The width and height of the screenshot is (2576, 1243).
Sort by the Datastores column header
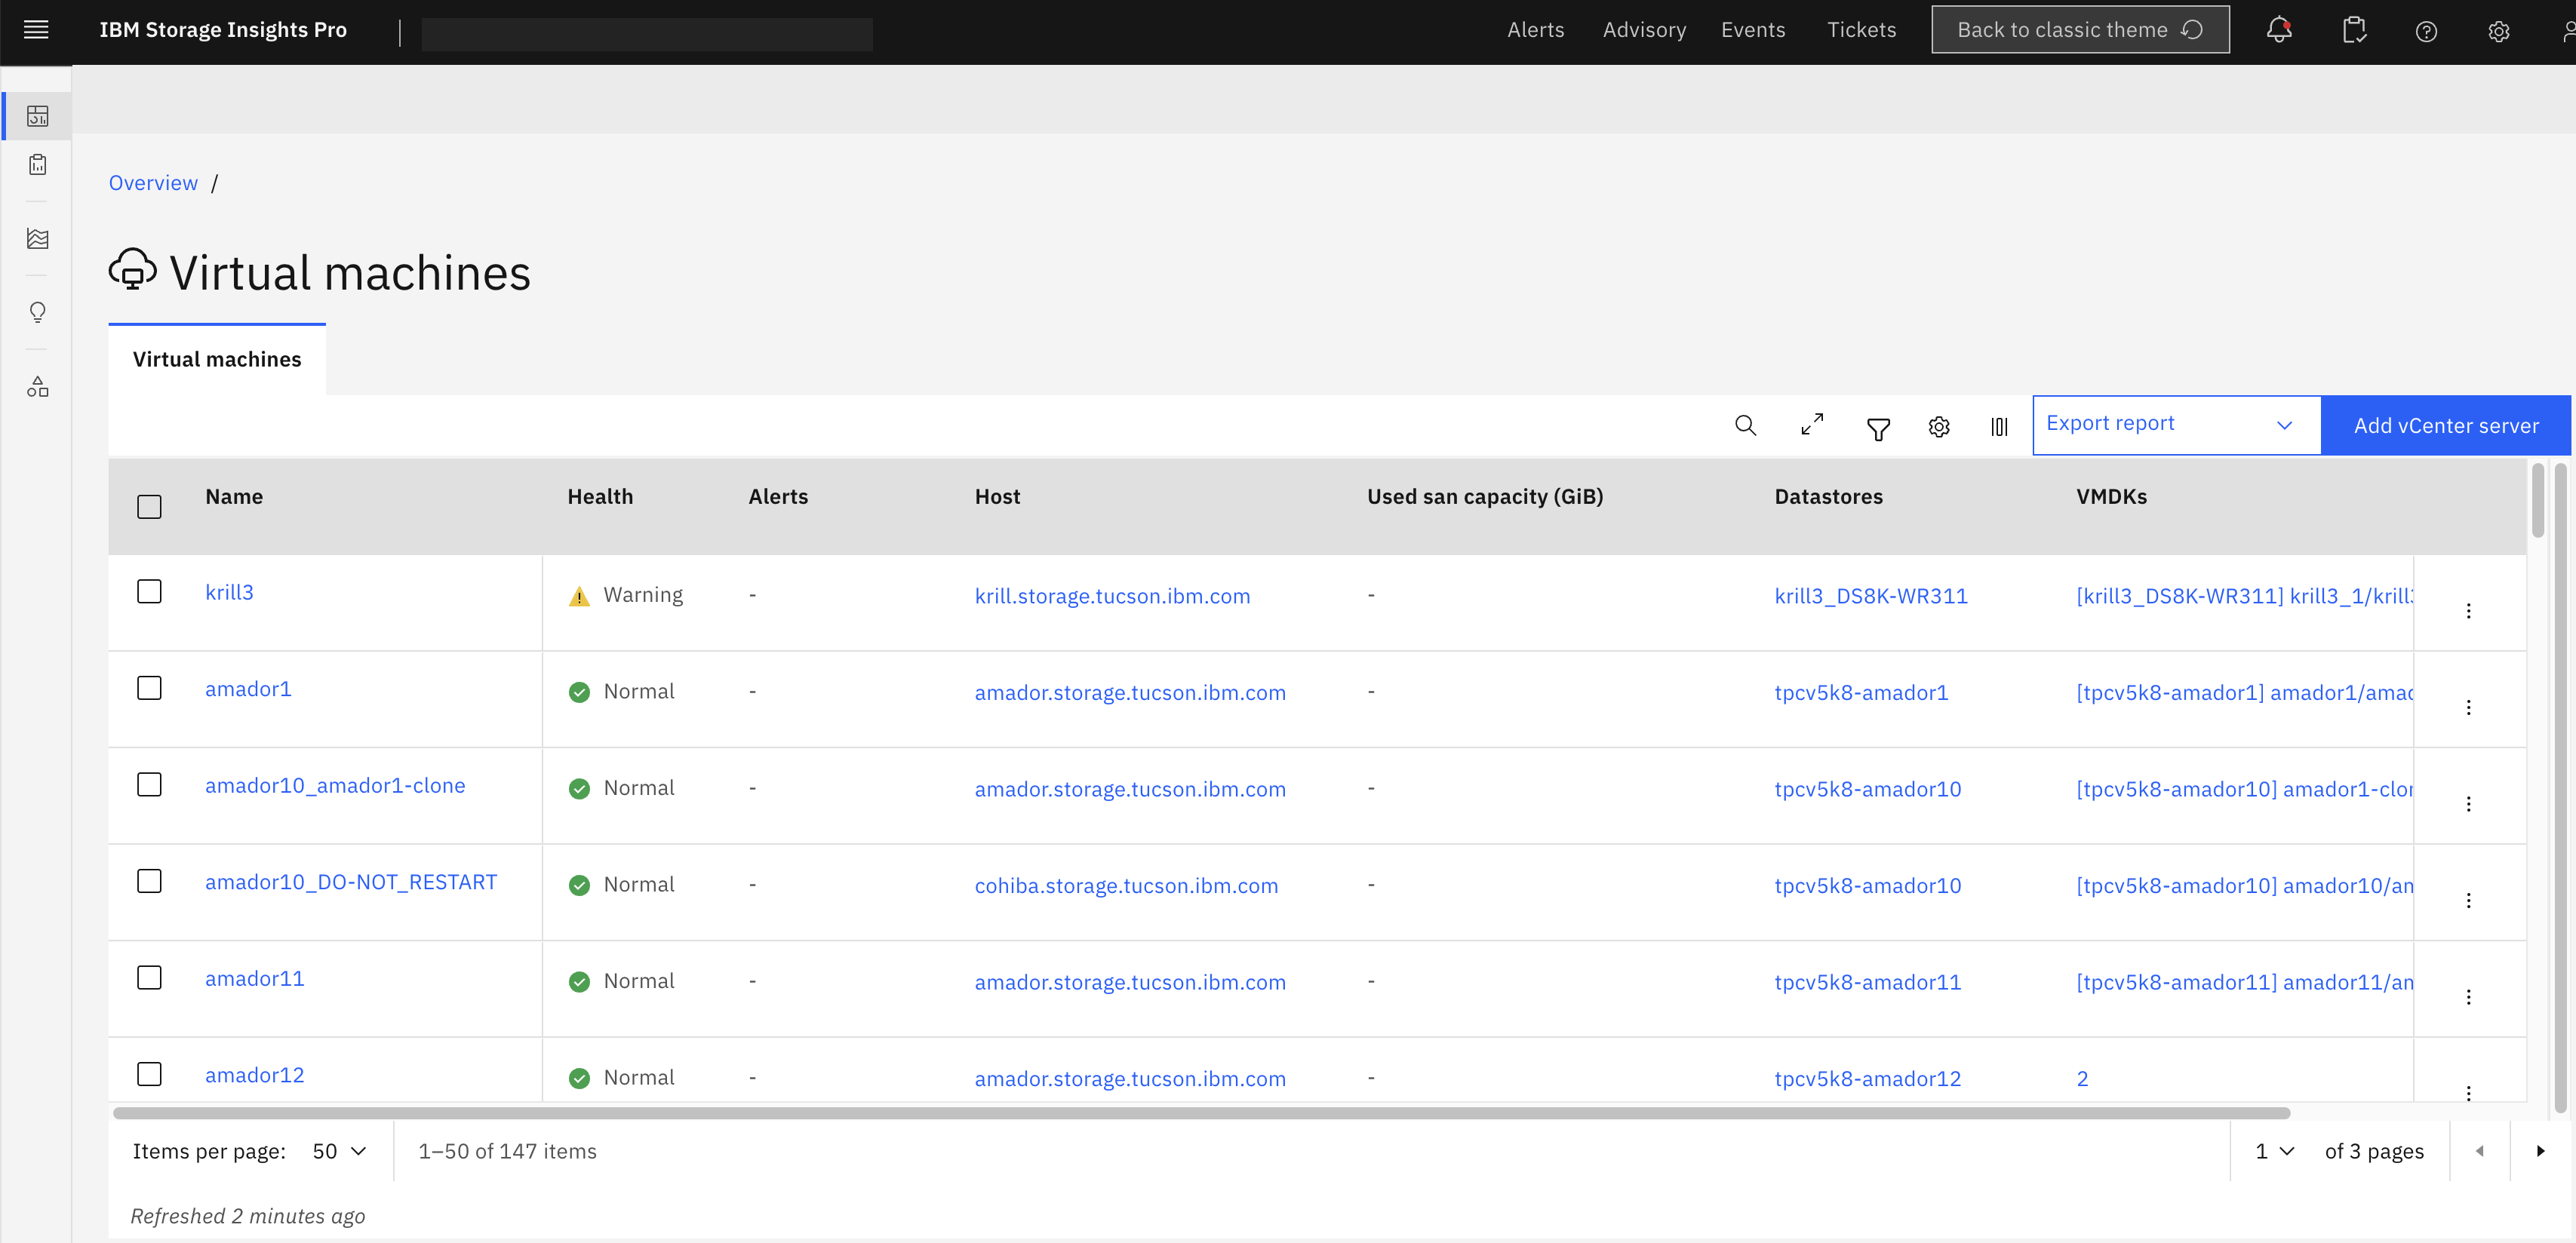[1828, 497]
